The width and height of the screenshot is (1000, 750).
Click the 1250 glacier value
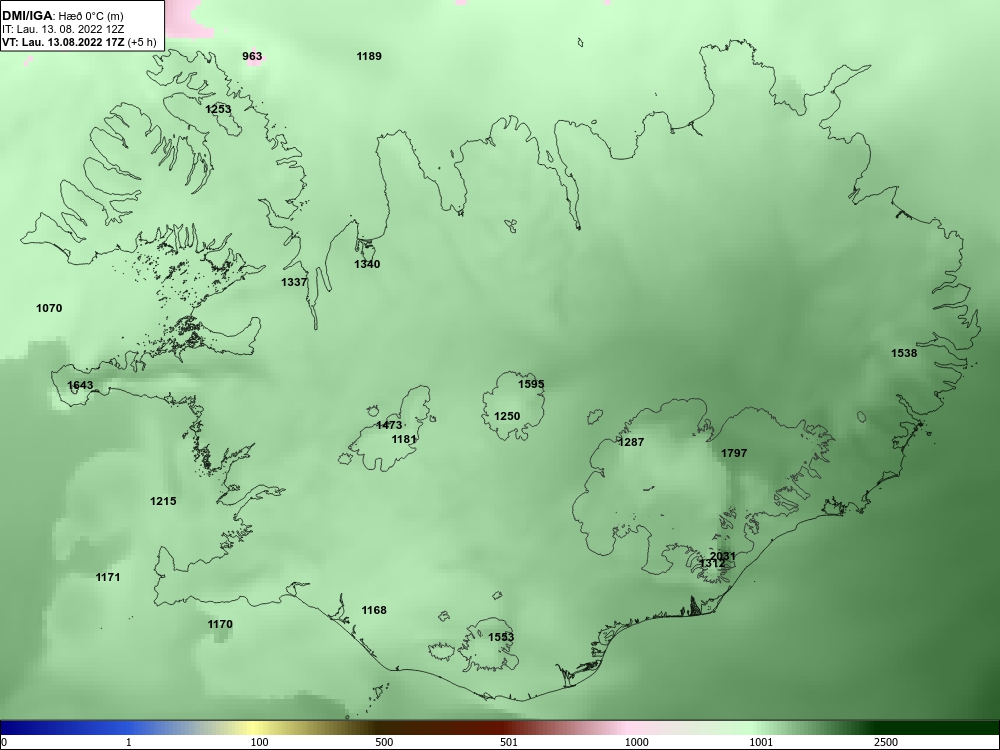507,416
